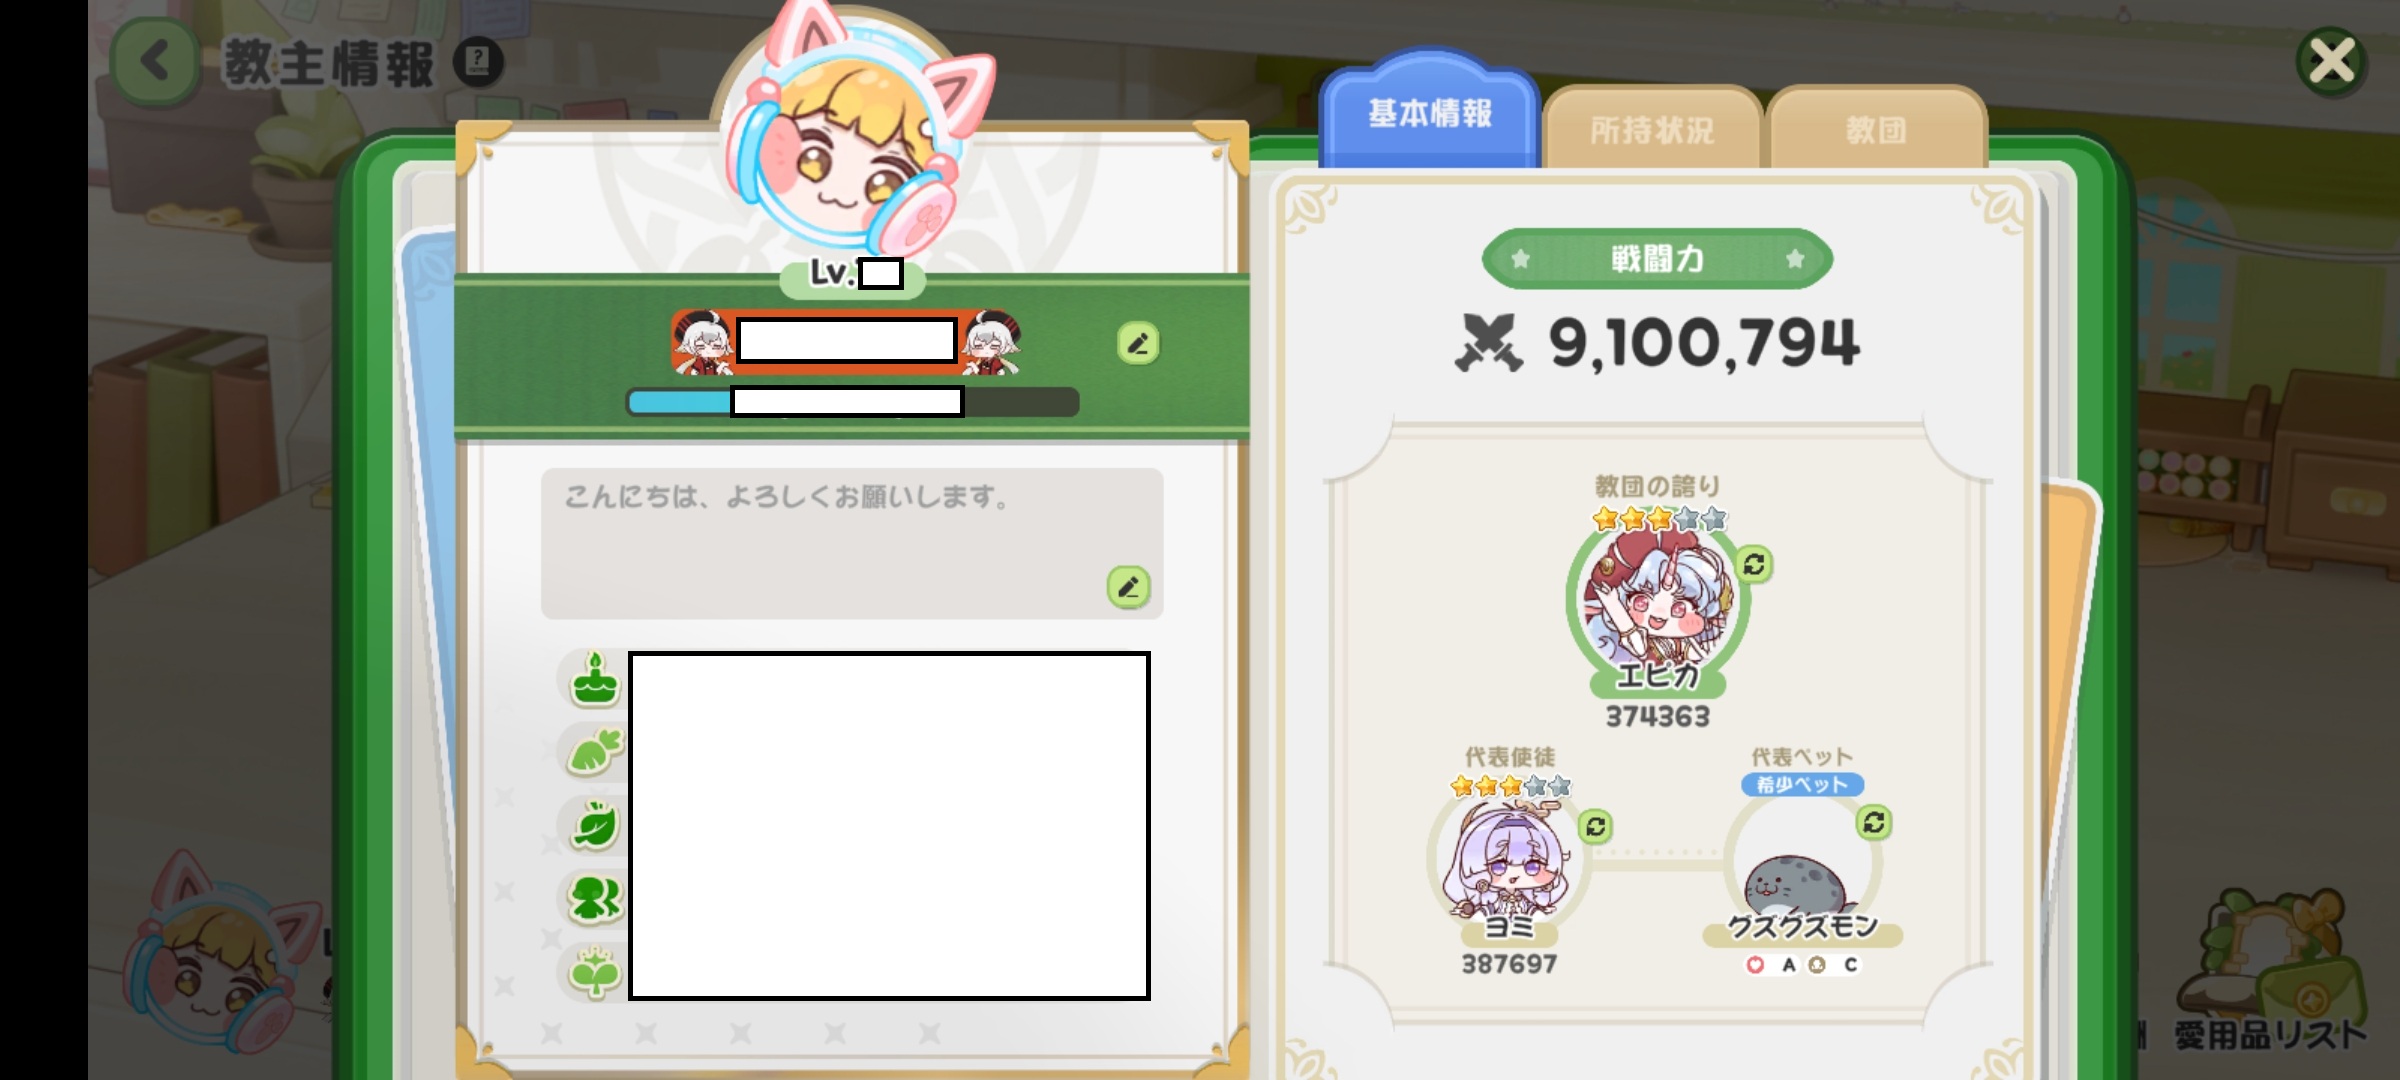Swap the 教団の誇り character エピカ
The height and width of the screenshot is (1080, 2400).
click(x=1754, y=565)
